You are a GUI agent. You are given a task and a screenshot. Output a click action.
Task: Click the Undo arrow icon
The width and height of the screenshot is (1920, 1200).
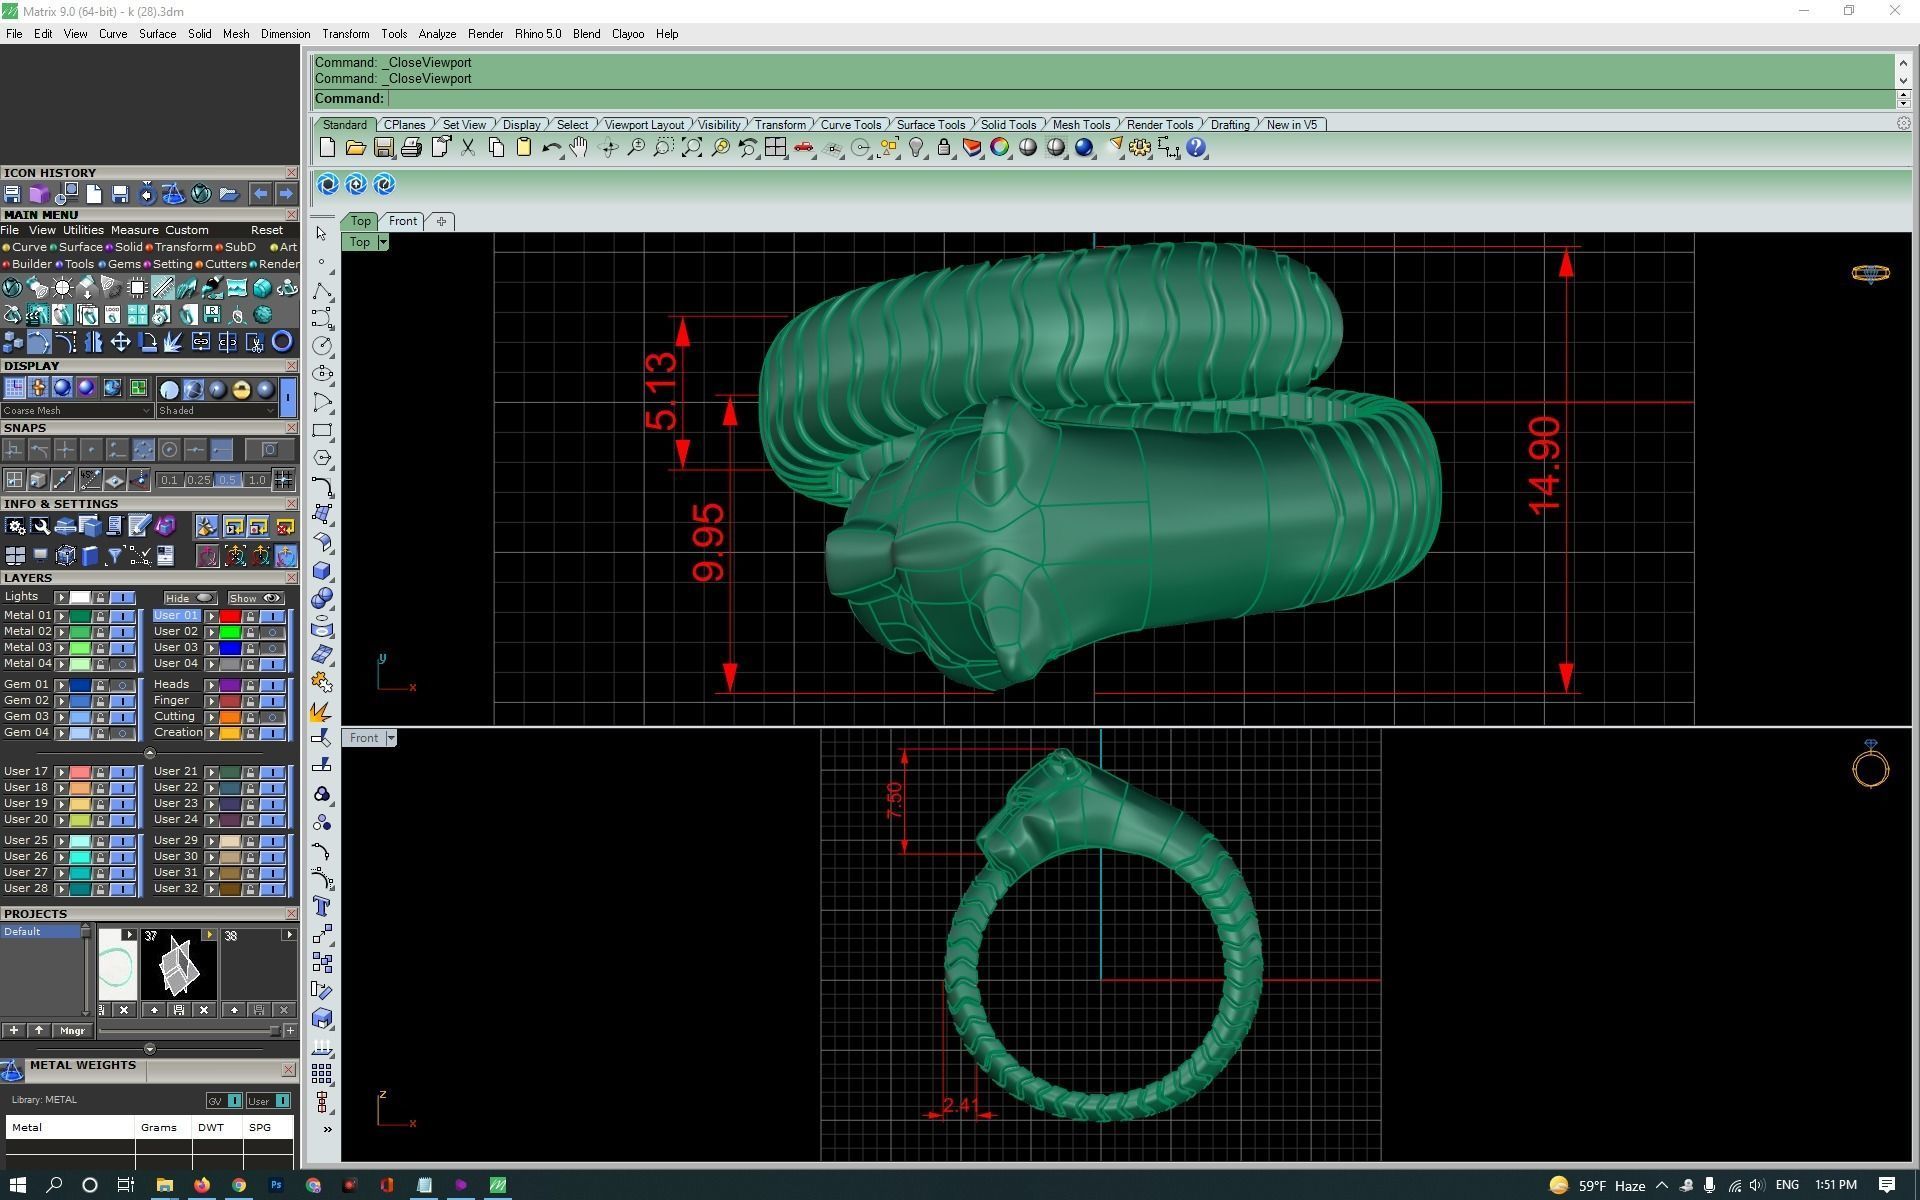pos(551,148)
